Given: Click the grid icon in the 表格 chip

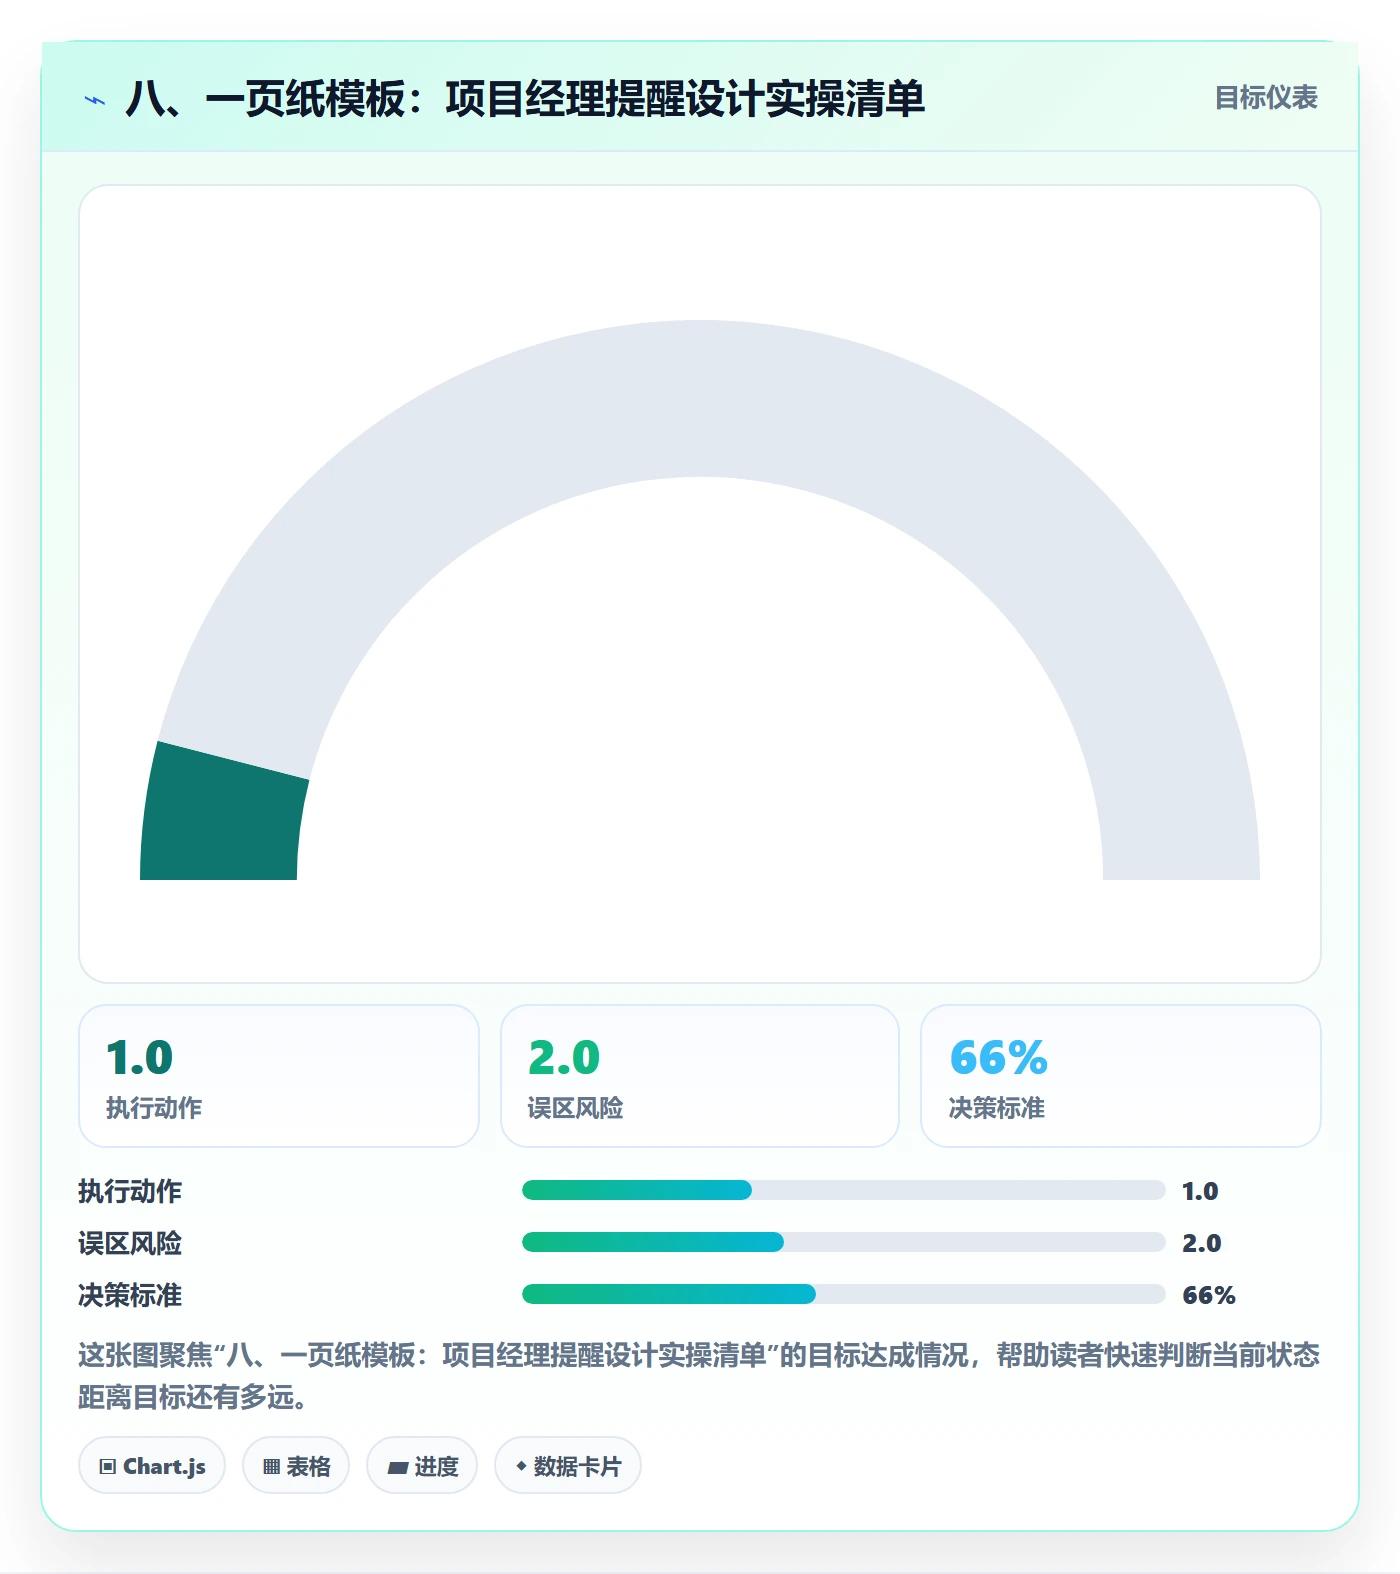Looking at the screenshot, I should (x=271, y=1467).
